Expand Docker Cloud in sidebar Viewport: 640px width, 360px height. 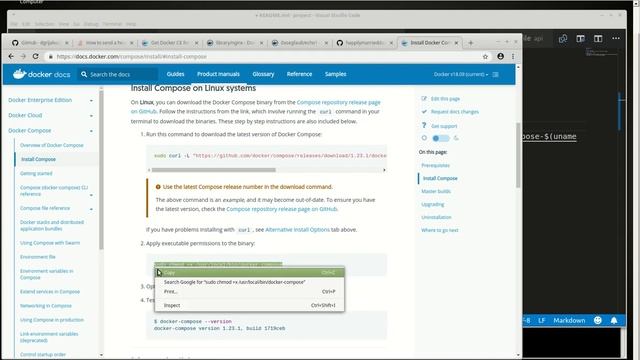pos(91,116)
